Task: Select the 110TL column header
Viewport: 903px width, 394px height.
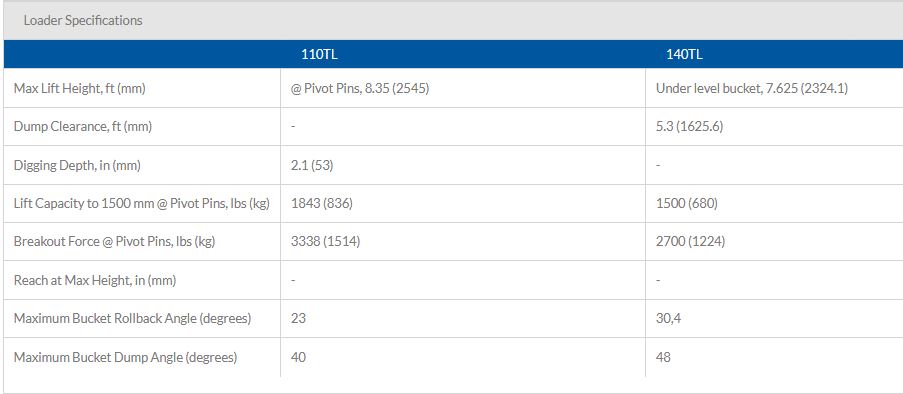Action: (x=319, y=55)
